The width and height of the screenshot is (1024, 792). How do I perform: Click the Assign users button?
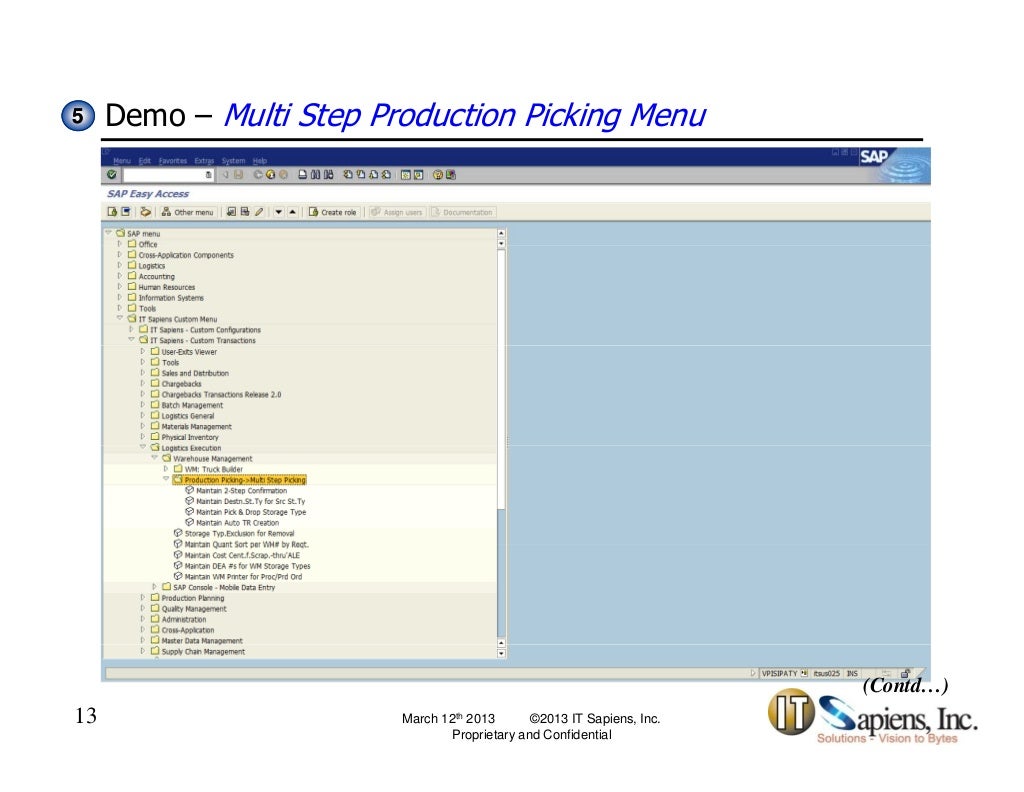point(397,212)
